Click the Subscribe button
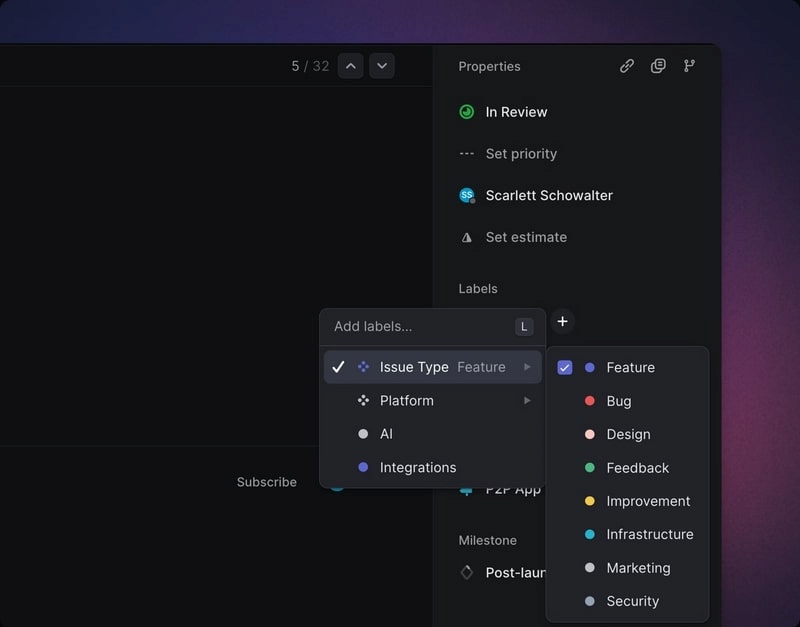 click(x=267, y=481)
